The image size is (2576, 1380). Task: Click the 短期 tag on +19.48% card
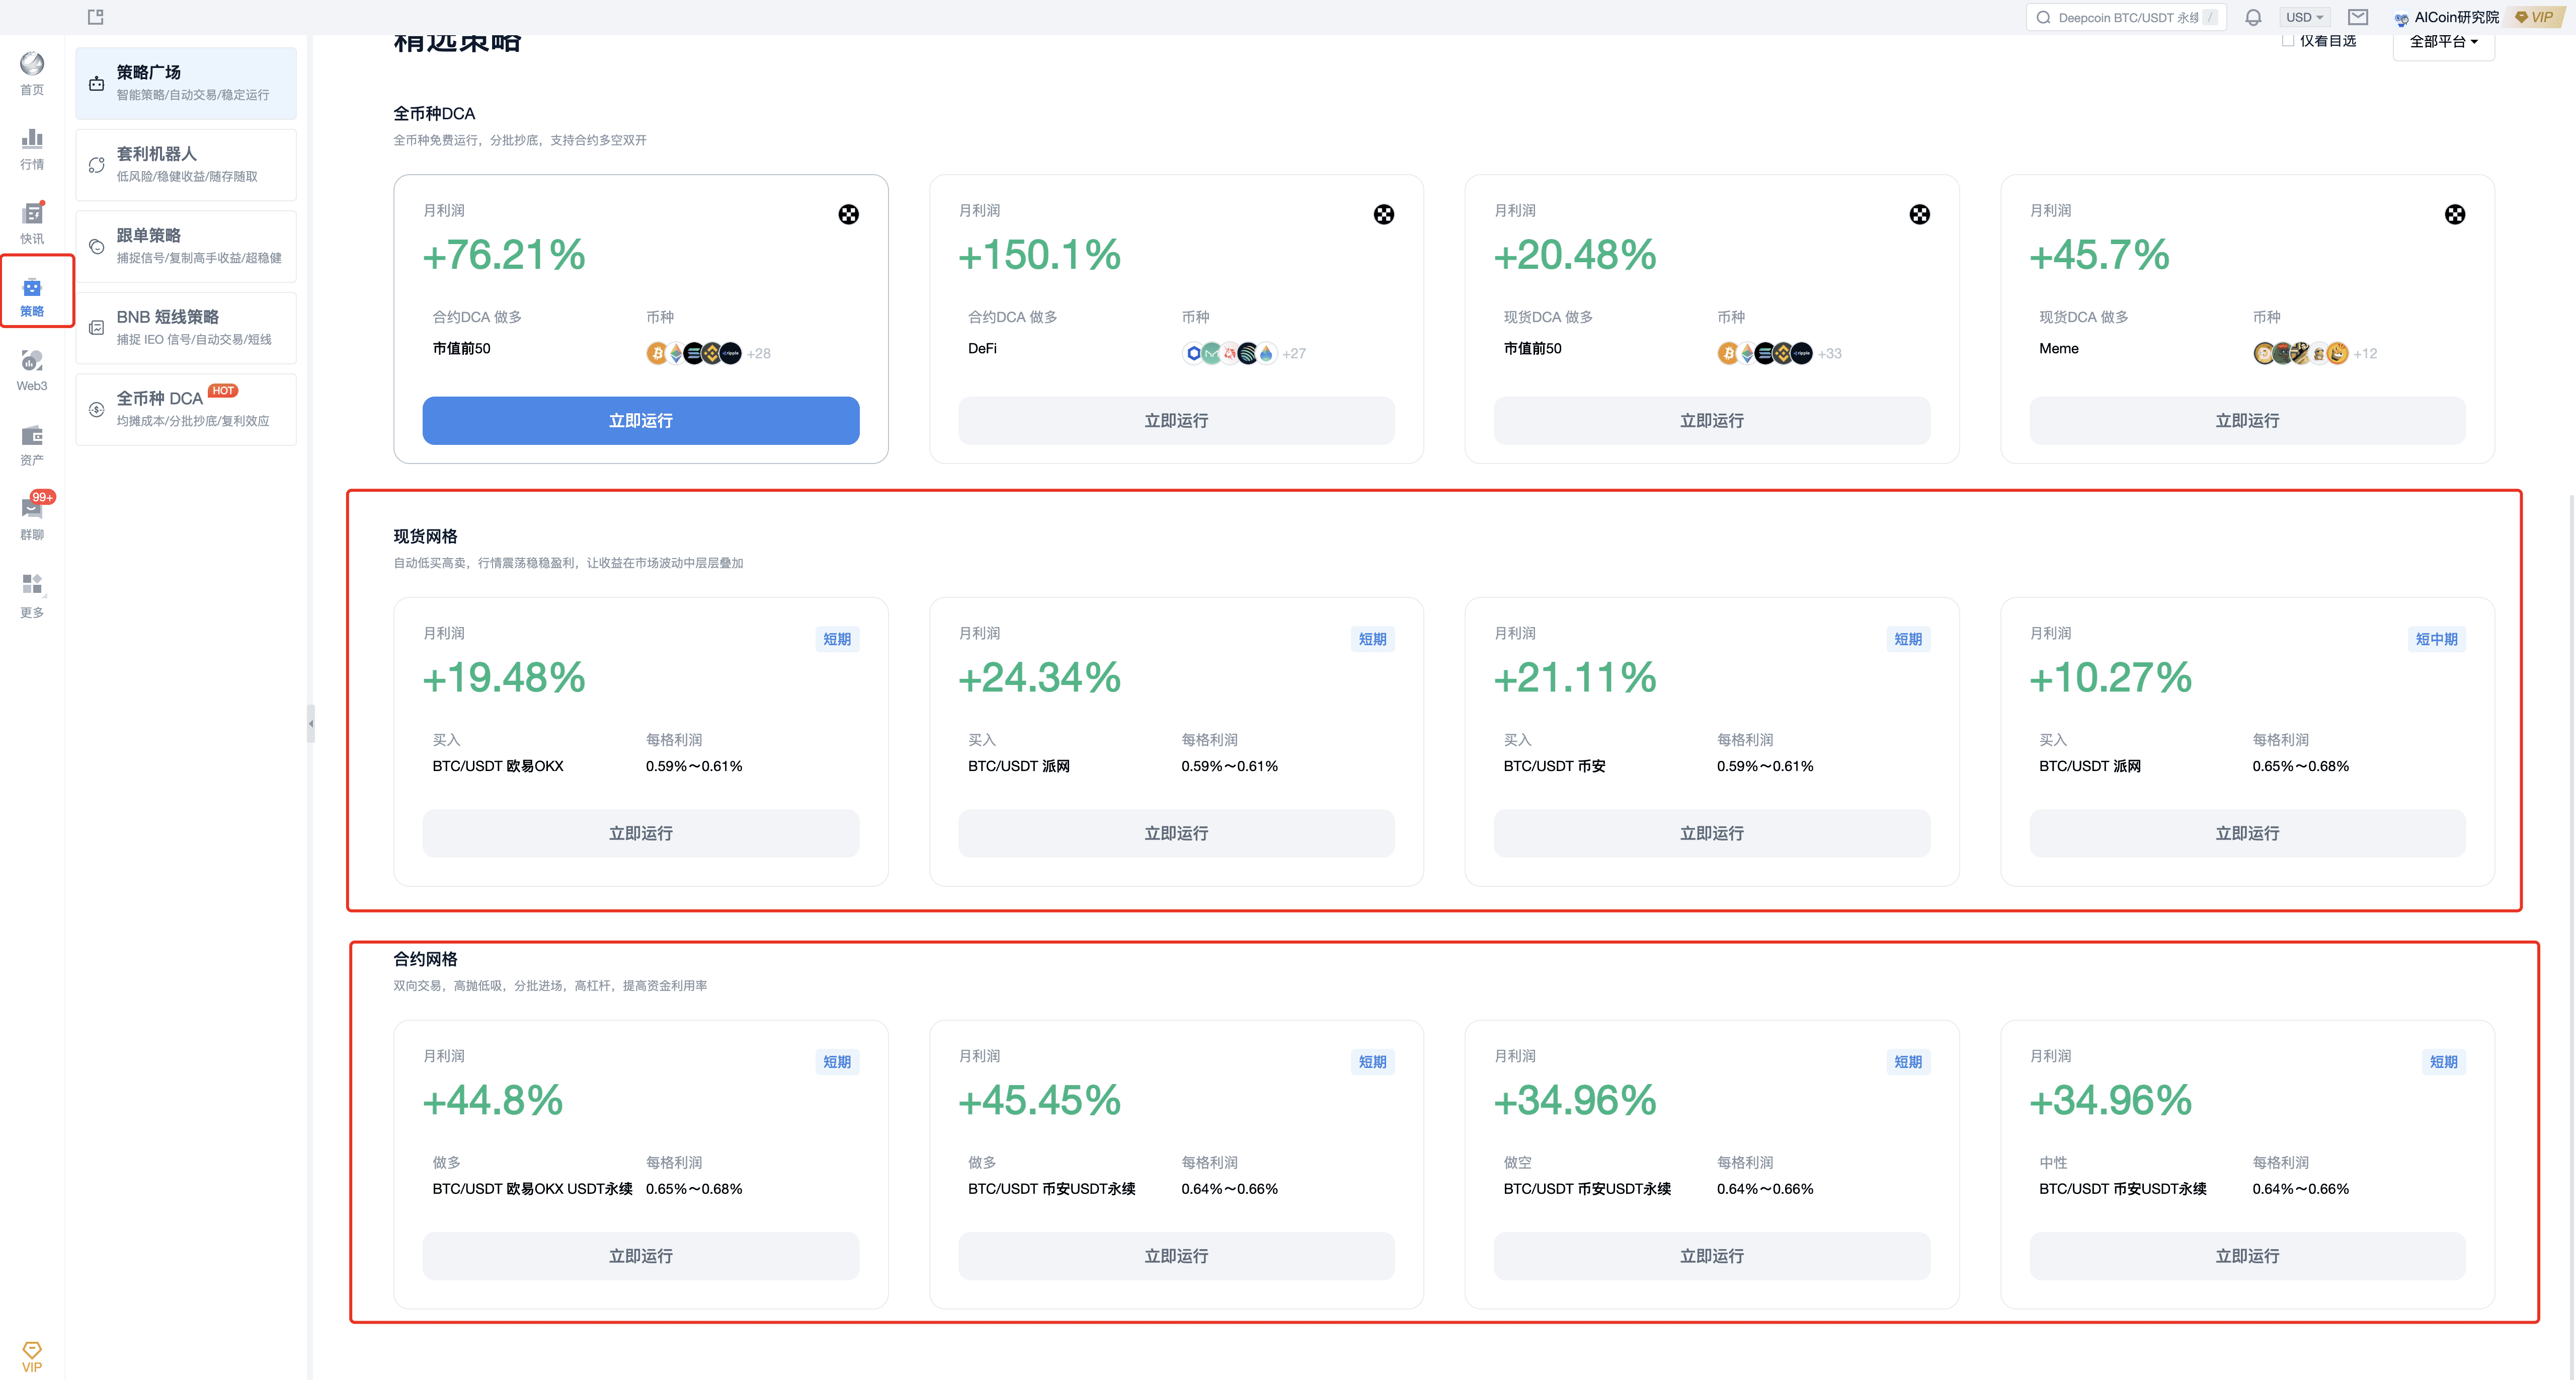pos(837,639)
